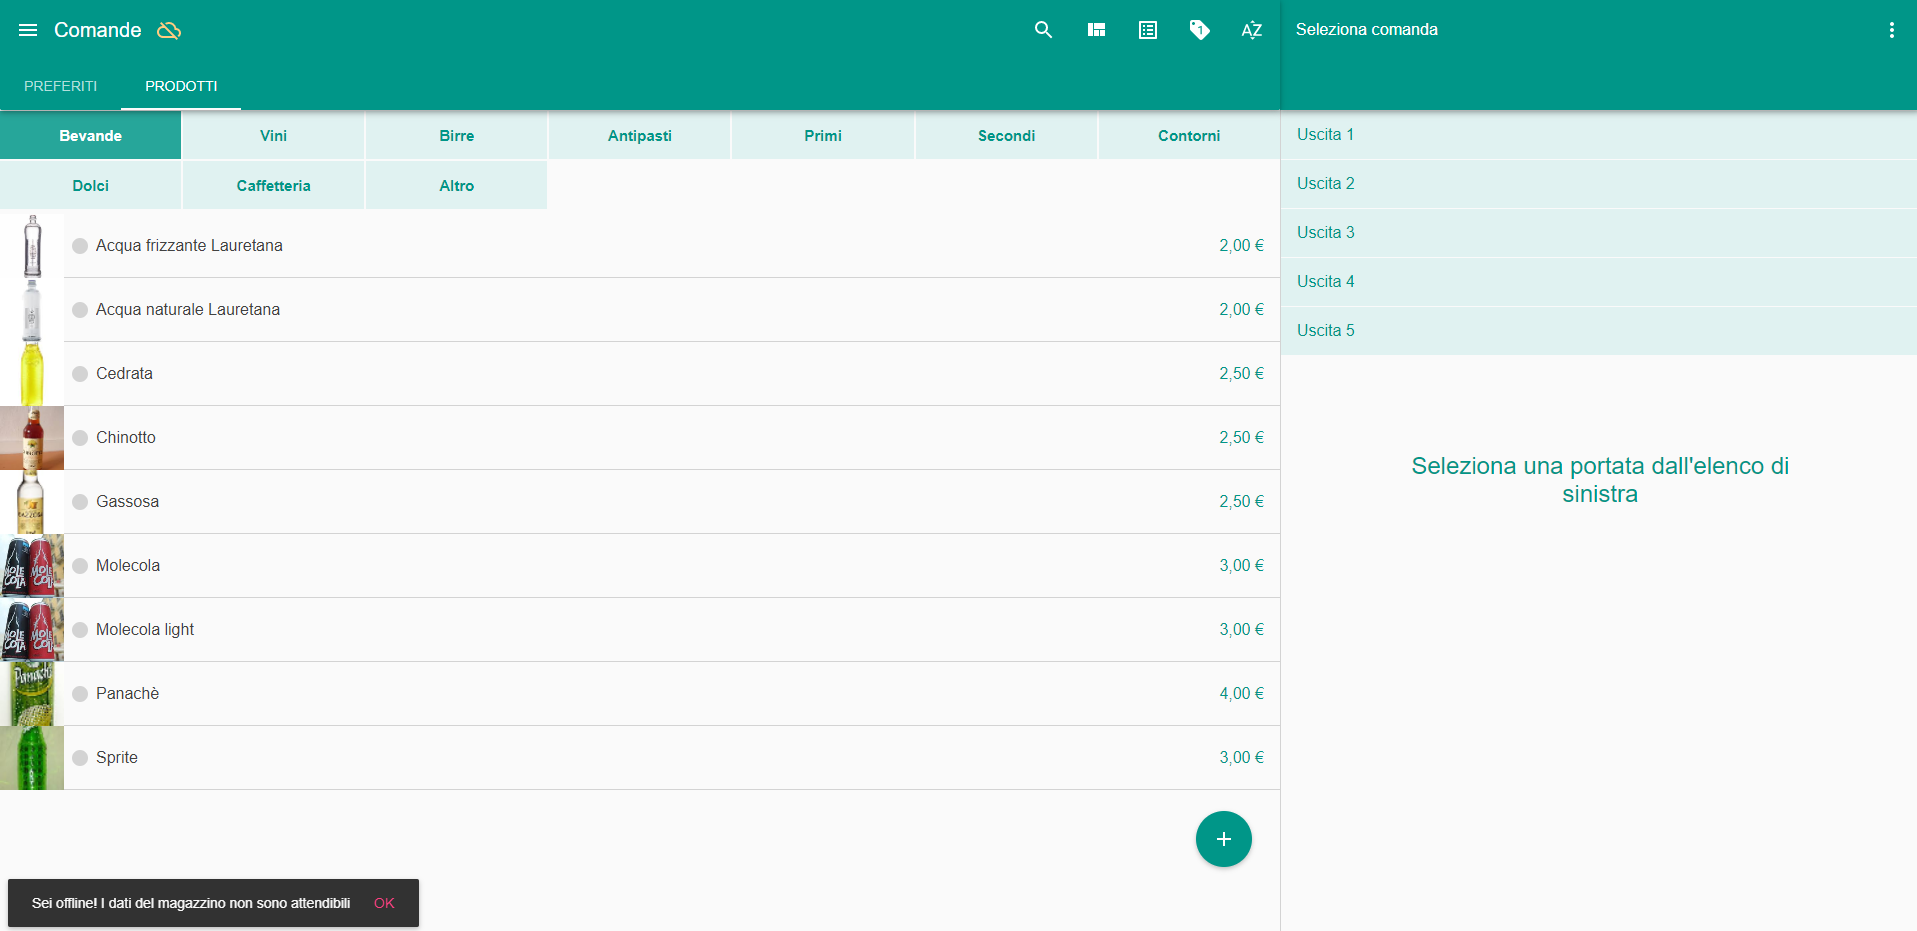Show the Primi category
Screen dimensions: 1917x931
pyautogui.click(x=823, y=135)
